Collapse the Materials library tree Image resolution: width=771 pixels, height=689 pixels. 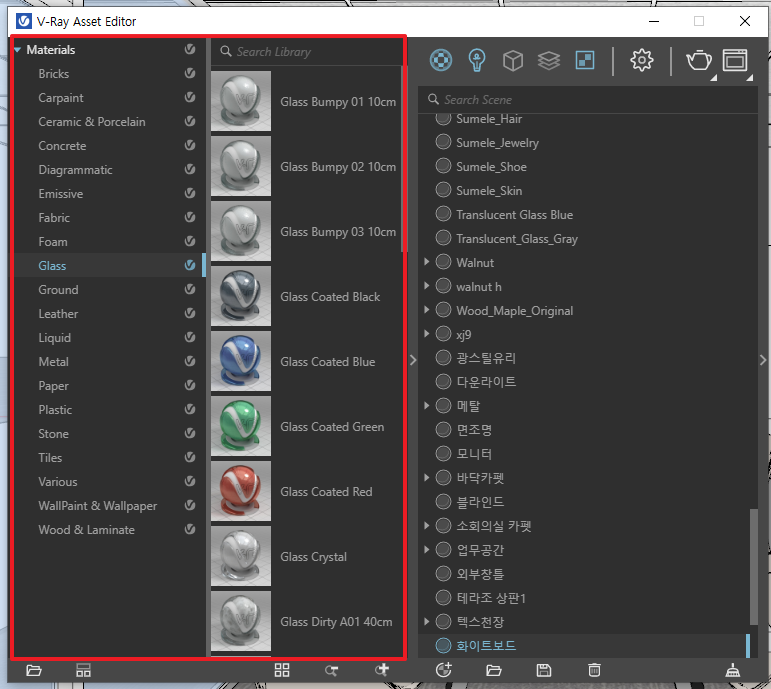point(18,50)
